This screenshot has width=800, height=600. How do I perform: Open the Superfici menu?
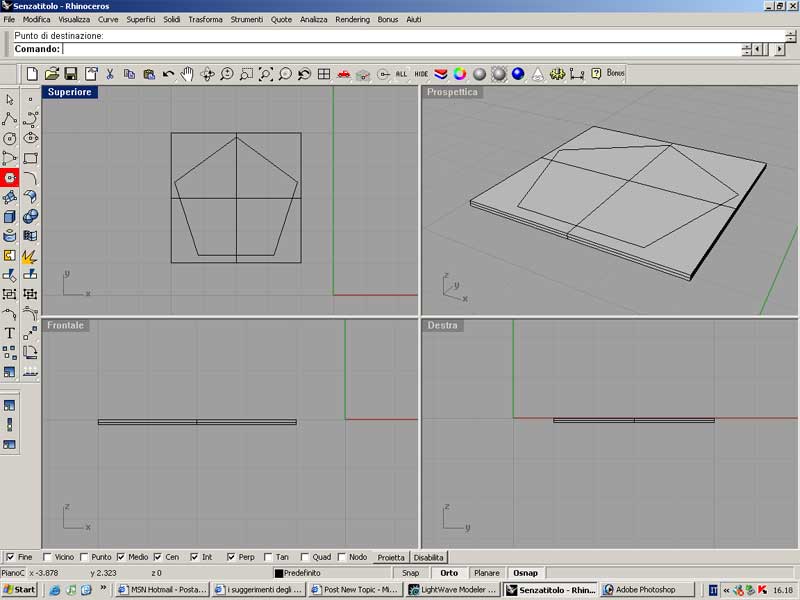(140, 19)
